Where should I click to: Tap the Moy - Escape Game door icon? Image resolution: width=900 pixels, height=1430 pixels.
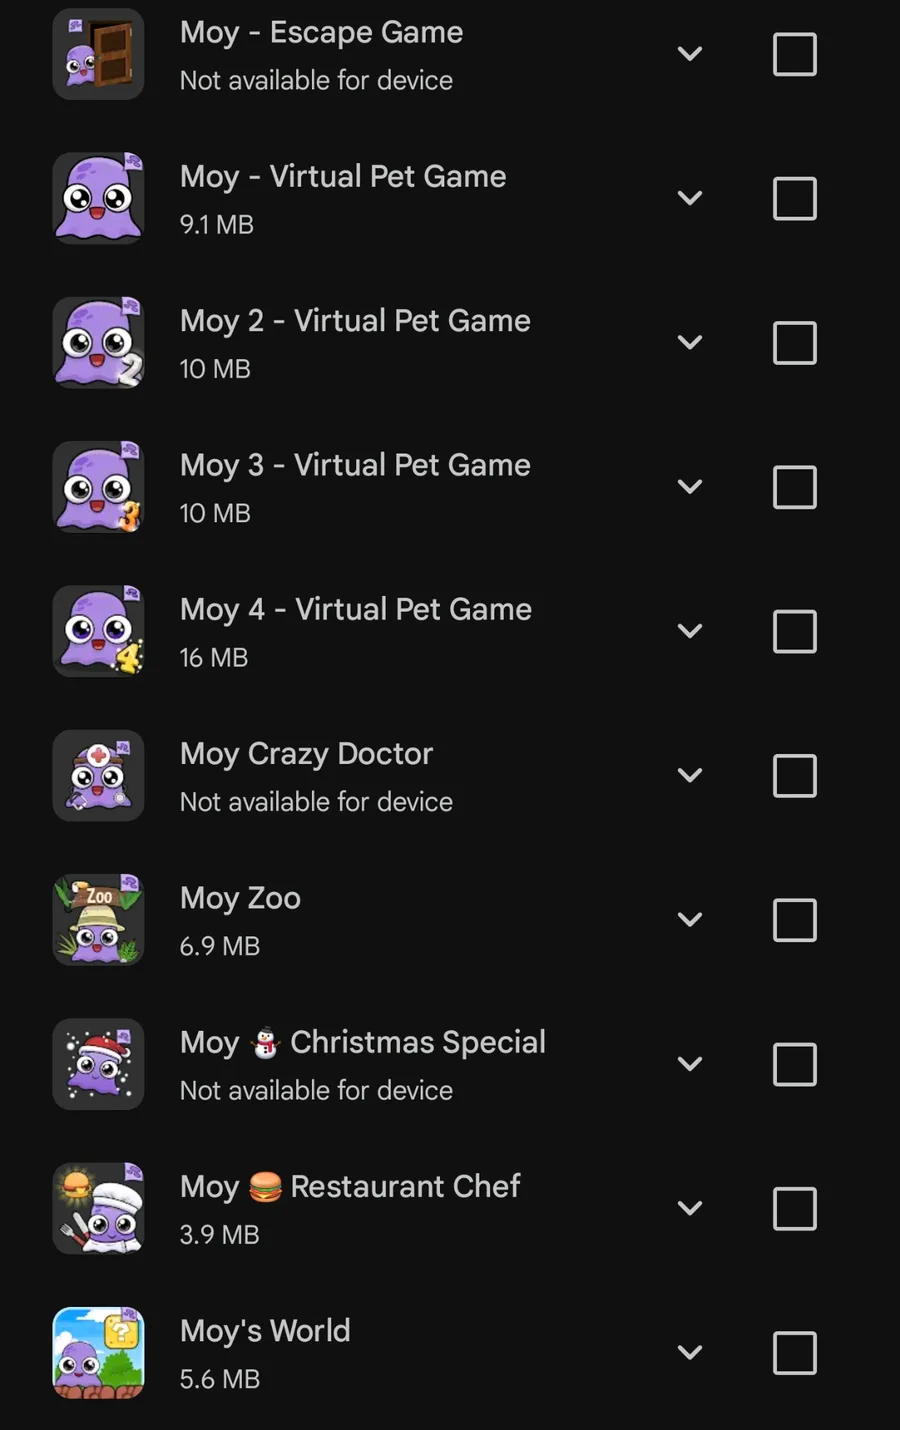point(98,54)
